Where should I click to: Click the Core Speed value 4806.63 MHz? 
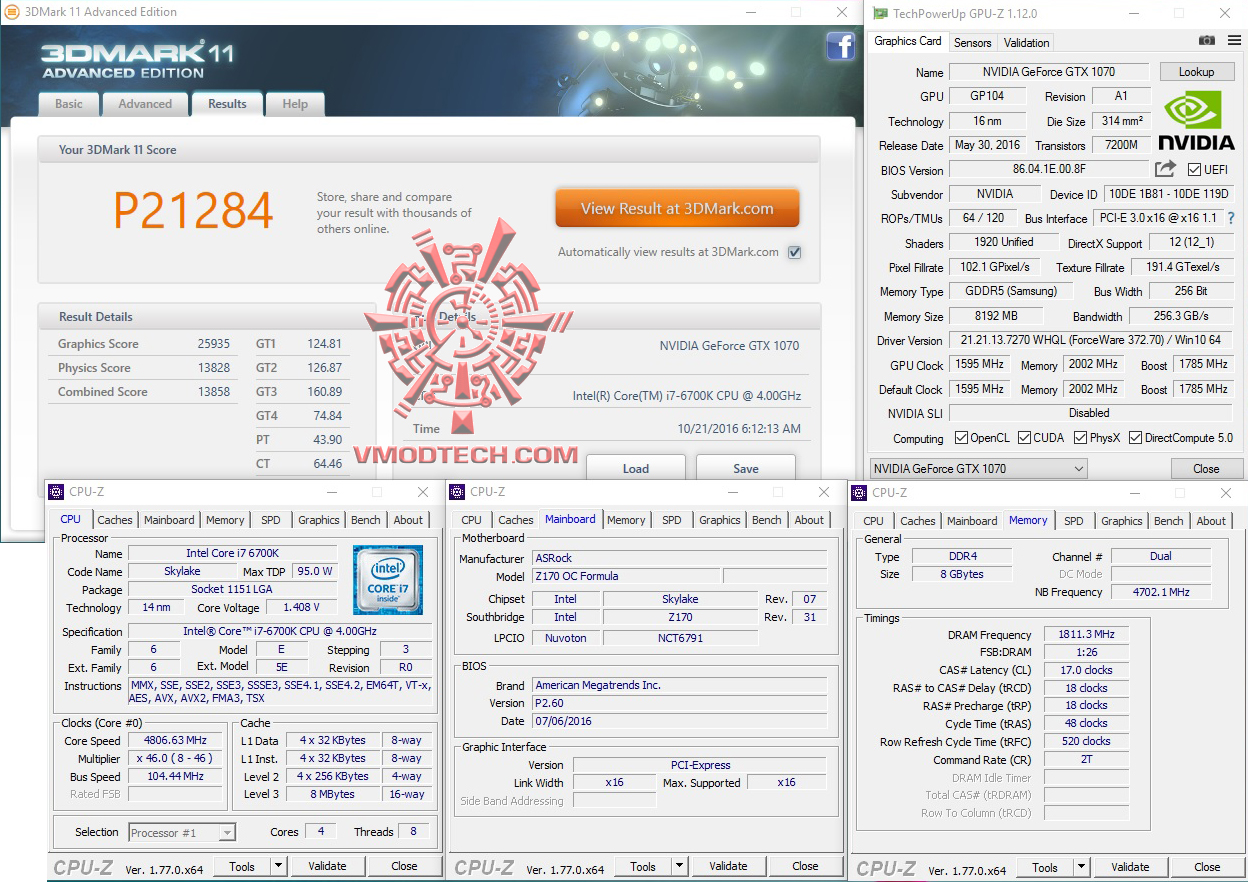(x=175, y=741)
